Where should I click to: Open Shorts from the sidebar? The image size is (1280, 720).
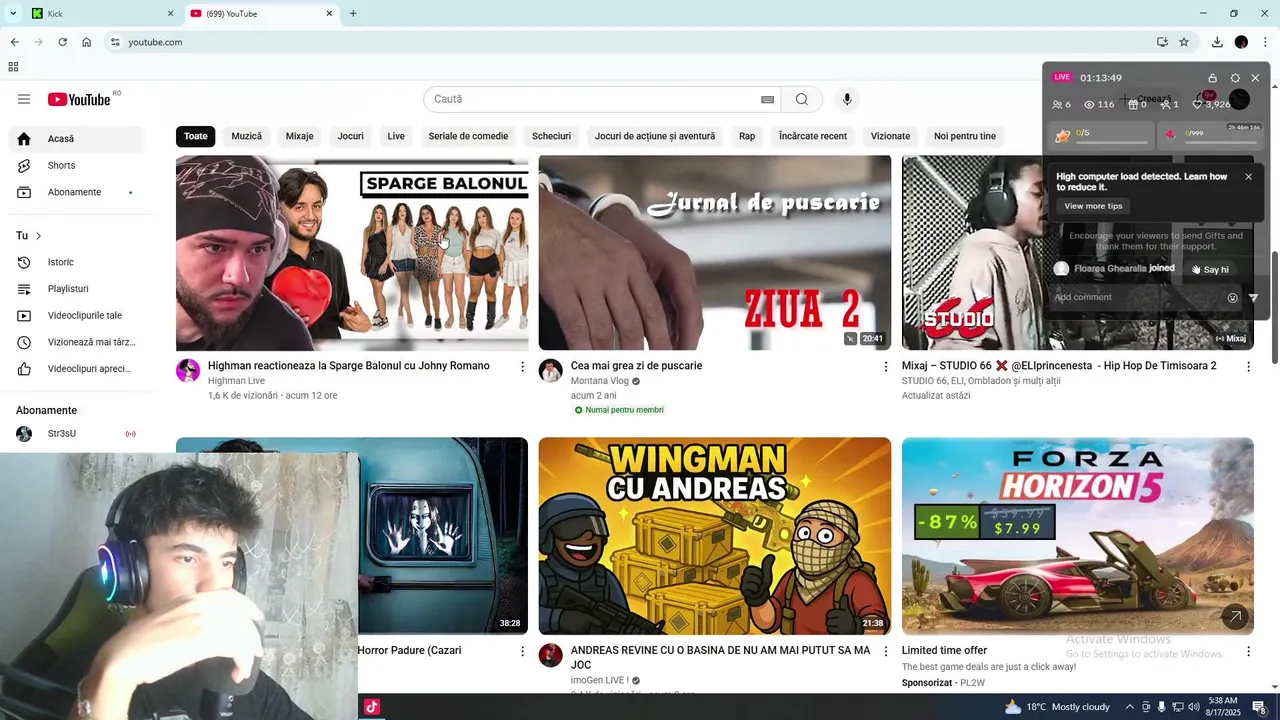76,165
